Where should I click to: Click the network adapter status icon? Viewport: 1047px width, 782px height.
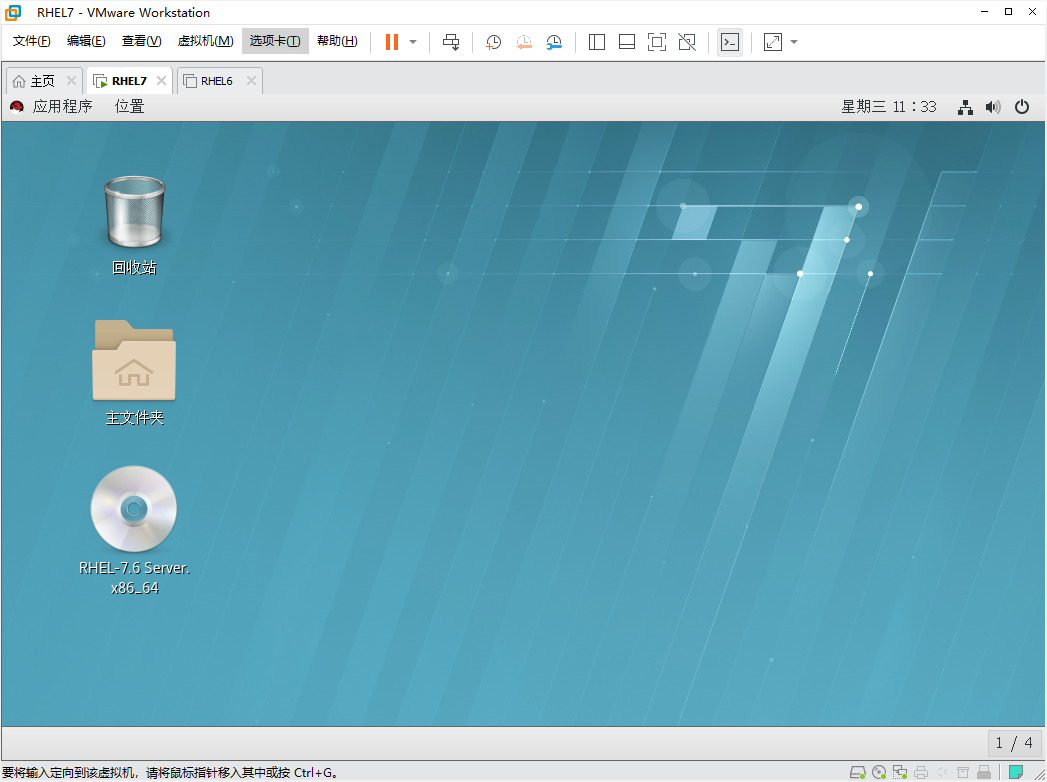(900, 773)
